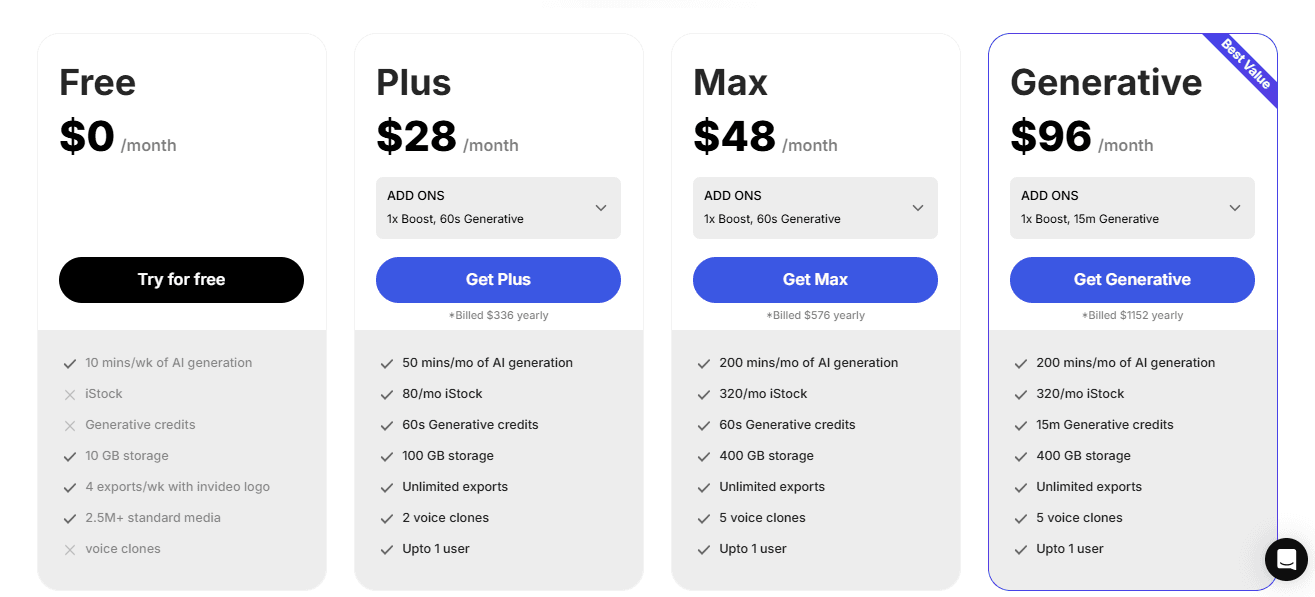Click checkmark beside 320/mo iStock in Max
Screen dimensions: 1315x597
[x=704, y=393]
